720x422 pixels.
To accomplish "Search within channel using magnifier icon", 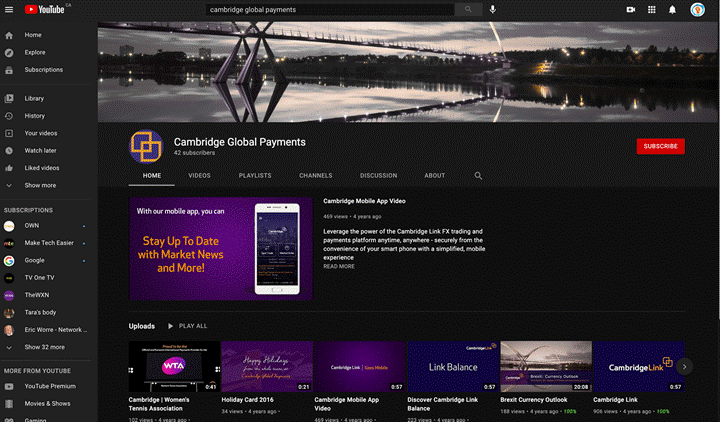I will 478,176.
